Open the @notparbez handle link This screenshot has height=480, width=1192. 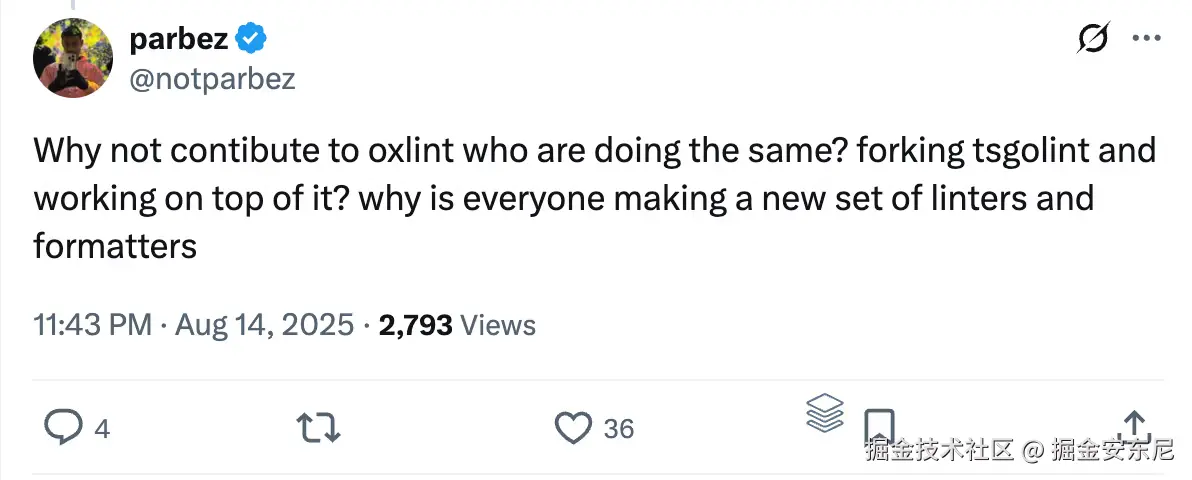pyautogui.click(x=212, y=78)
